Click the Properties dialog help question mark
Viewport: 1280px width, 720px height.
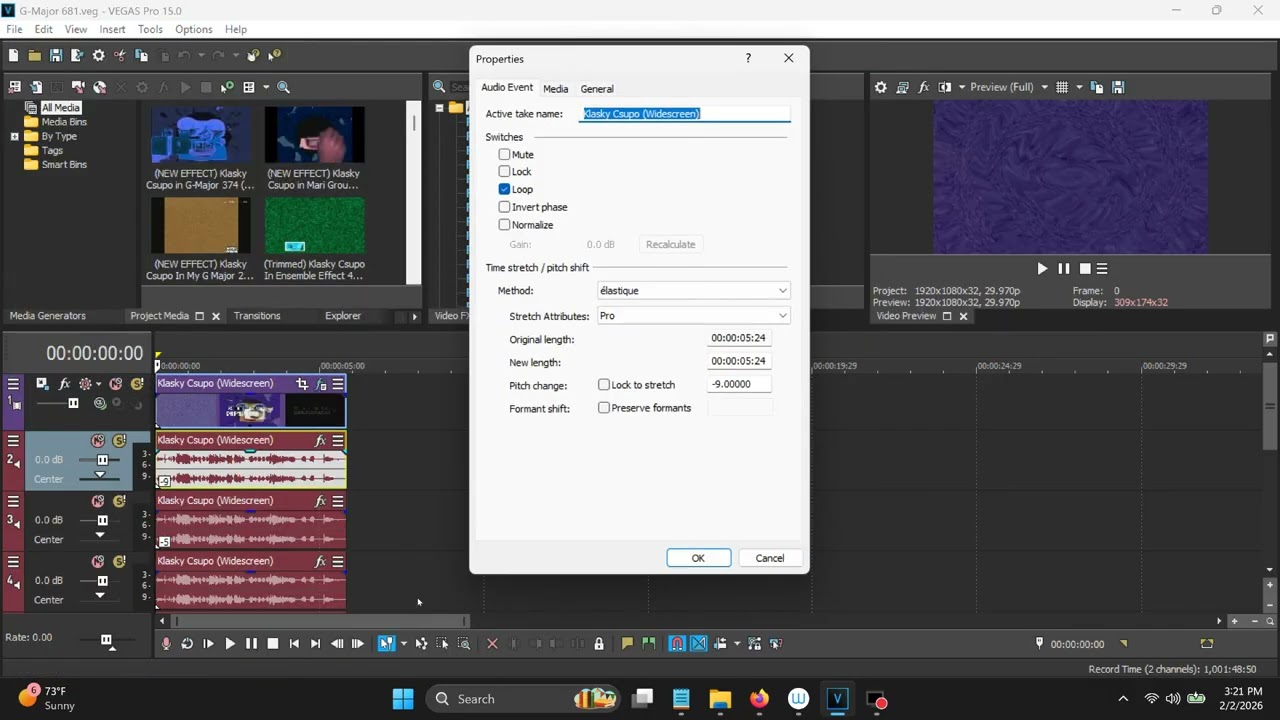pyautogui.click(x=748, y=58)
